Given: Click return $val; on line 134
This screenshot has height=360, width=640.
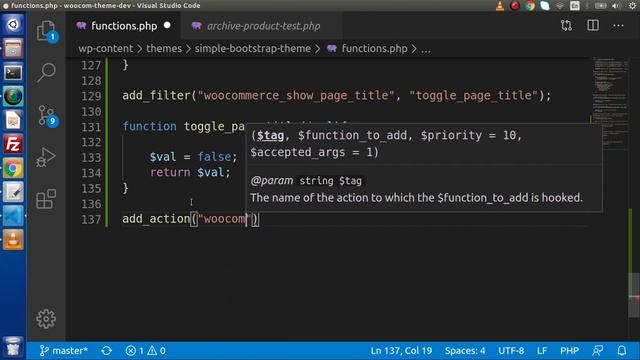Looking at the screenshot, I should pyautogui.click(x=190, y=172).
